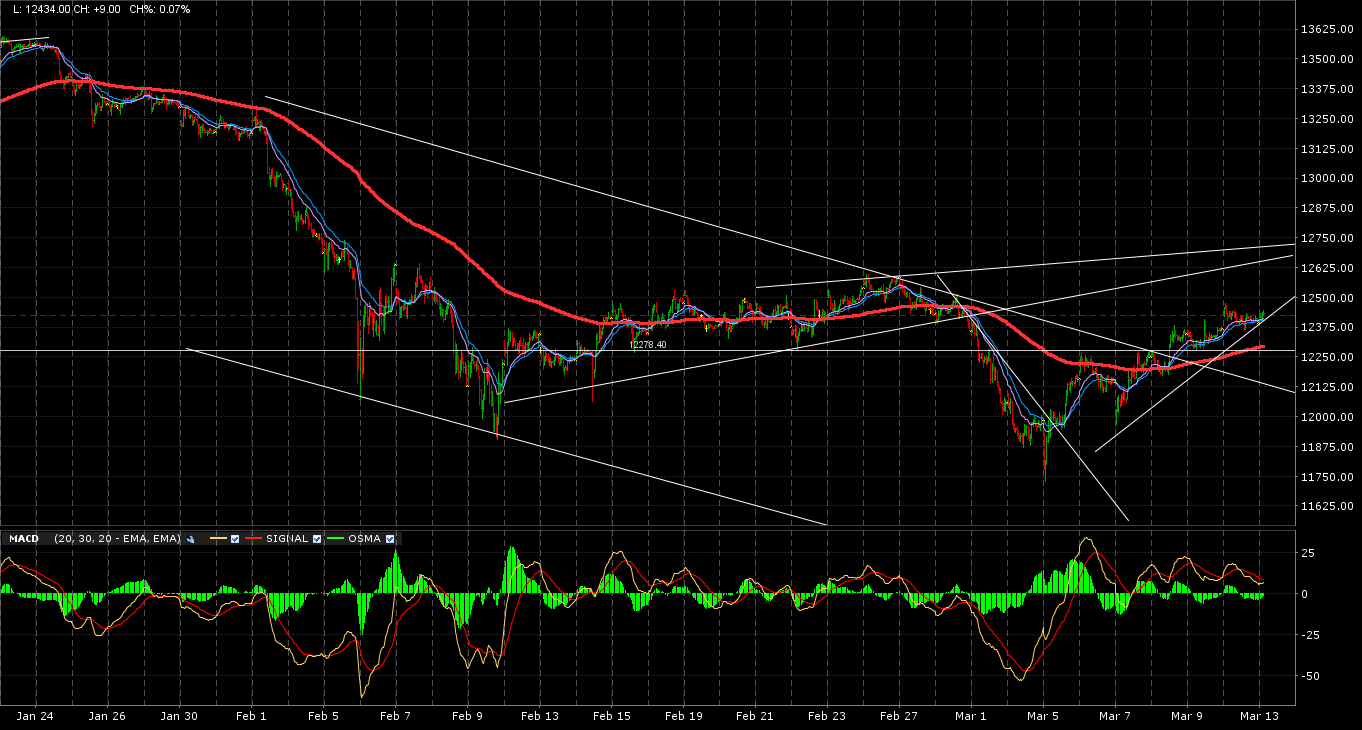Click the OSMA legend label

click(364, 539)
